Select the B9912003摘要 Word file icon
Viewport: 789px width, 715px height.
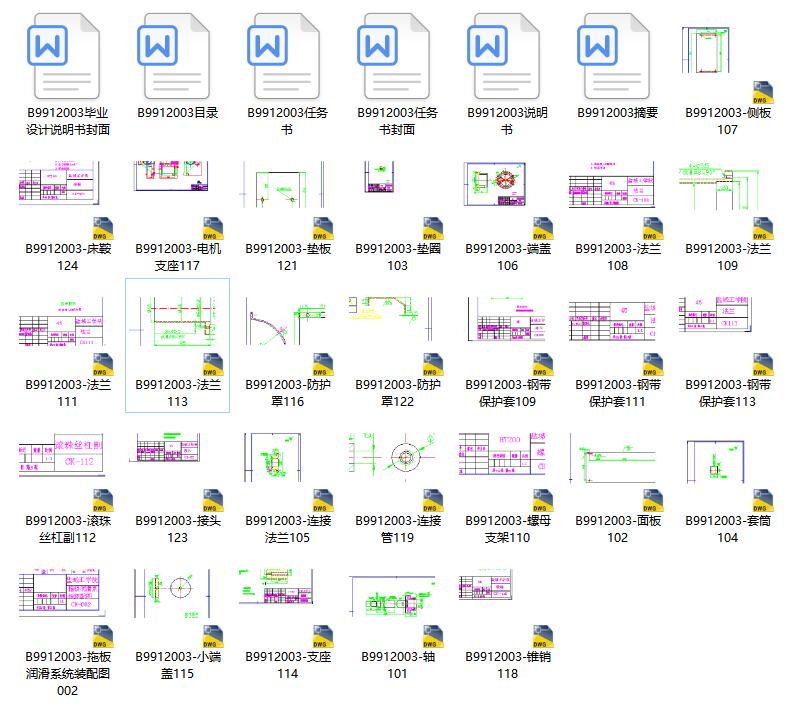[614, 56]
